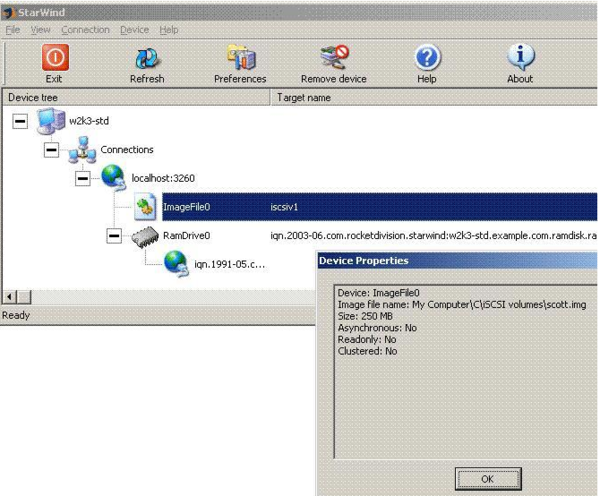Viewport: 600px width, 496px height.
Task: Click the Remove device toolbar icon
Action: click(x=334, y=57)
